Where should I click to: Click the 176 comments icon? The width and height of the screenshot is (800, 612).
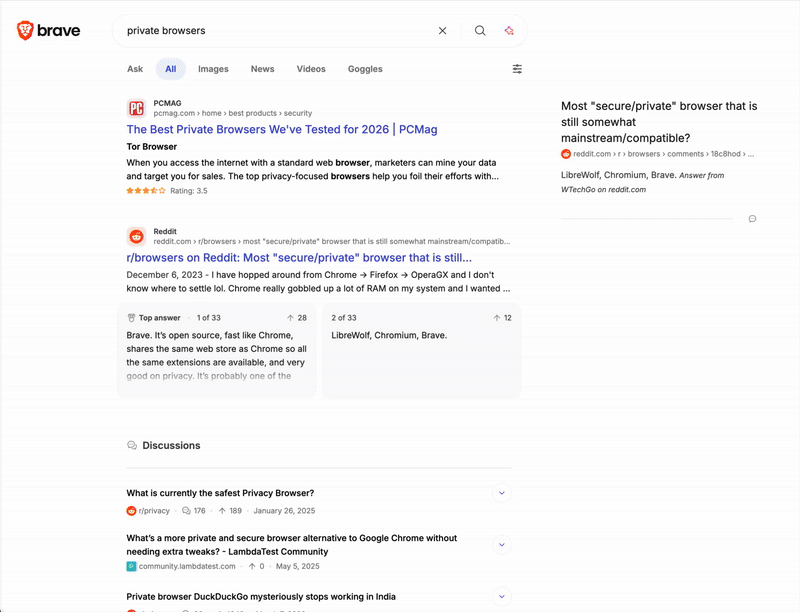pyautogui.click(x=186, y=511)
